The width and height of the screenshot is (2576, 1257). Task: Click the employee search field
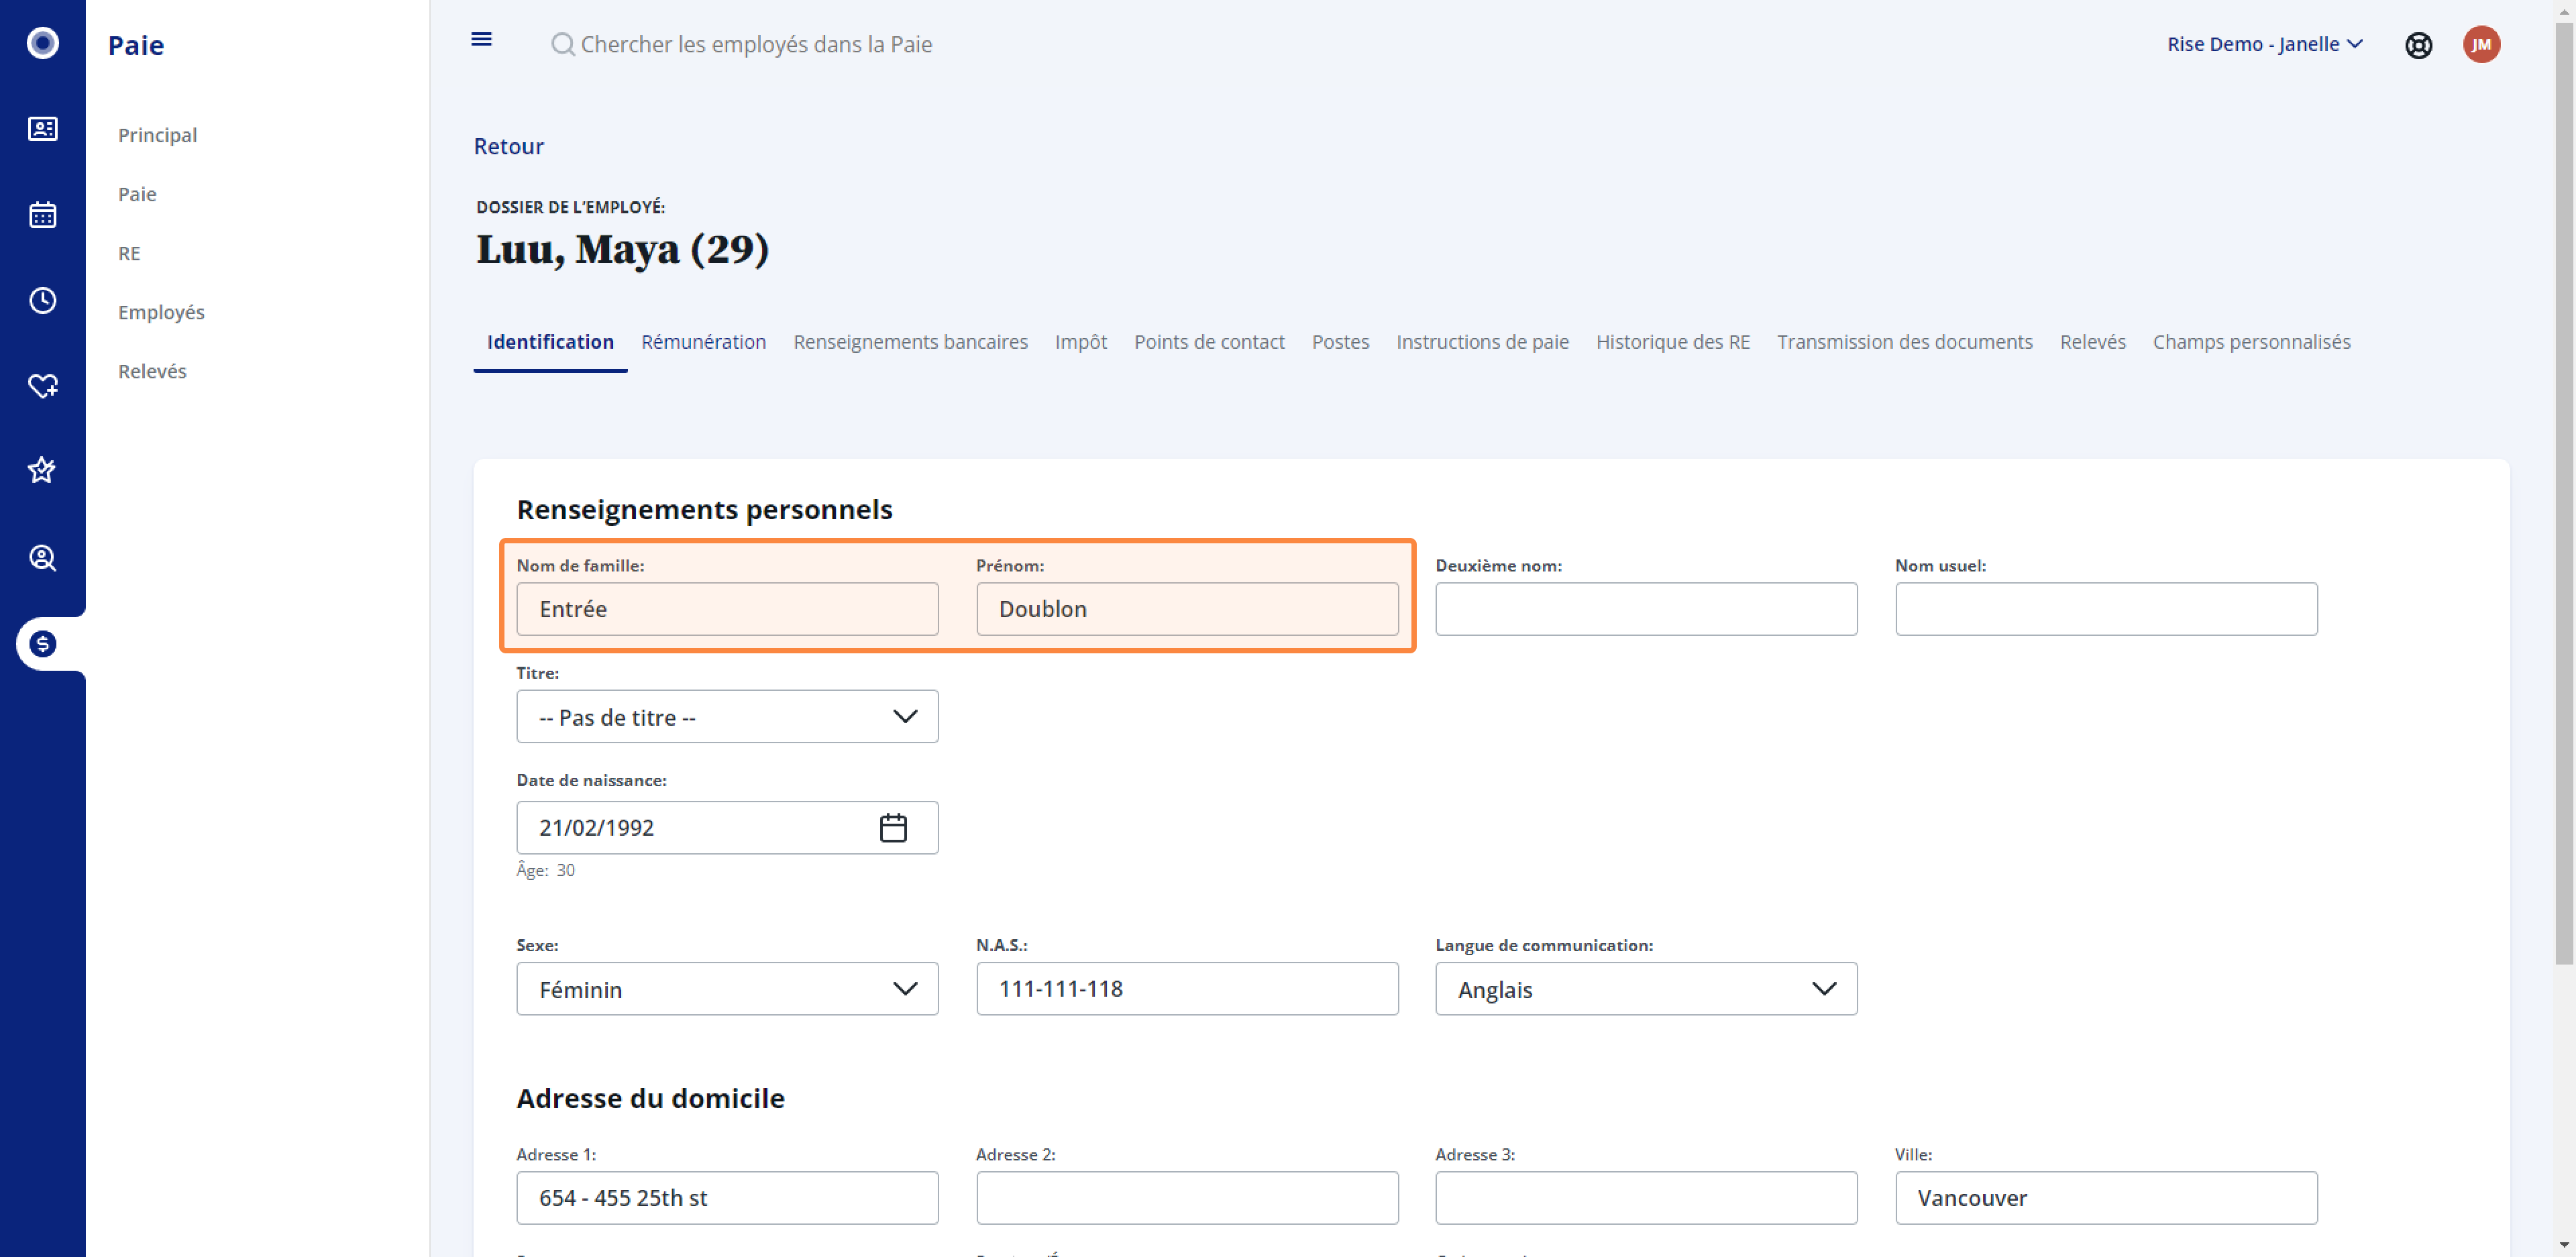pyautogui.click(x=756, y=44)
